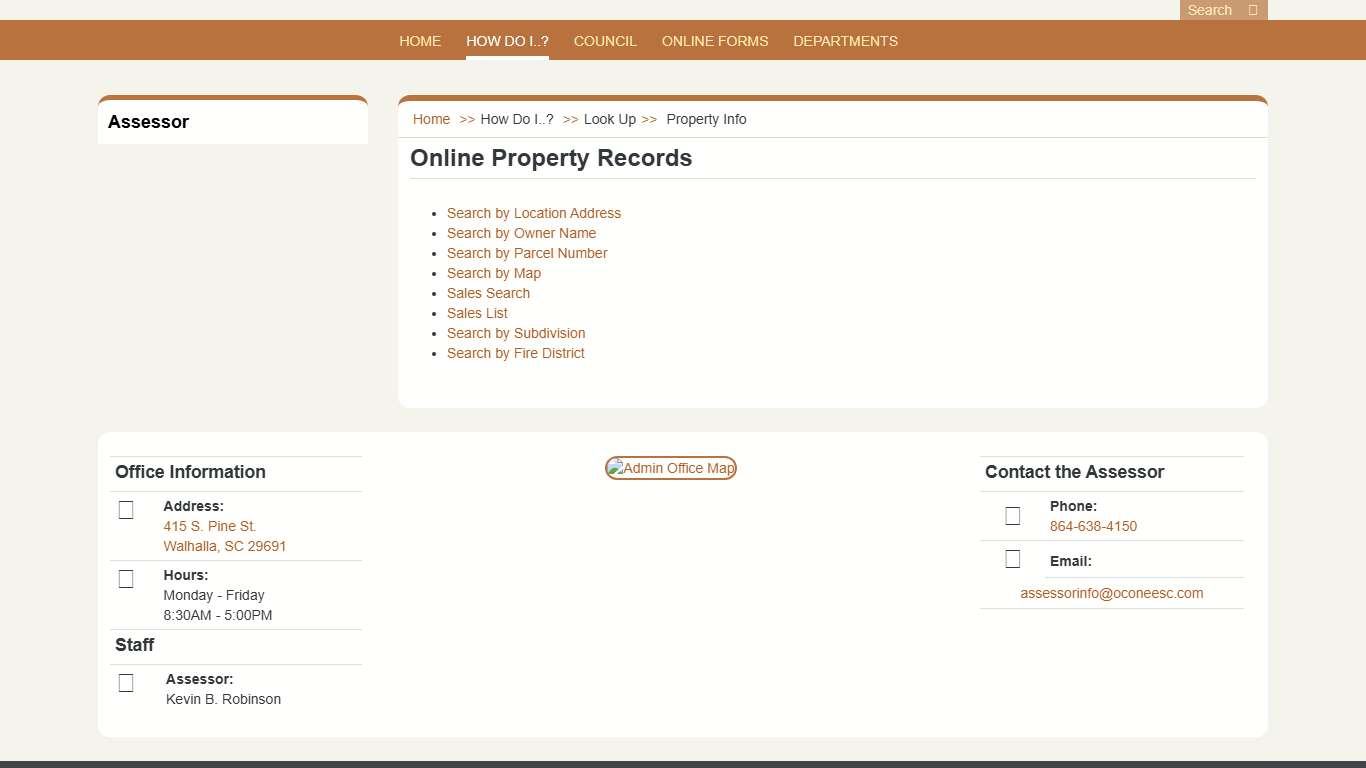Open the HOME menu item
Screen dimensions: 1366x768
420,41
